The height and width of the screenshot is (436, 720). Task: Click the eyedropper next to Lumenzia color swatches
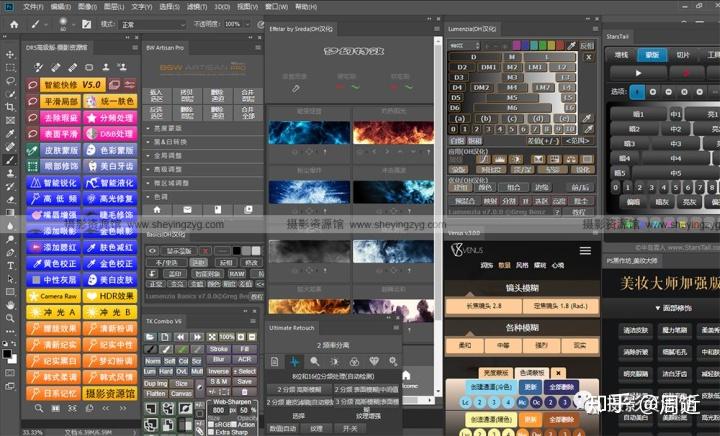click(572, 45)
